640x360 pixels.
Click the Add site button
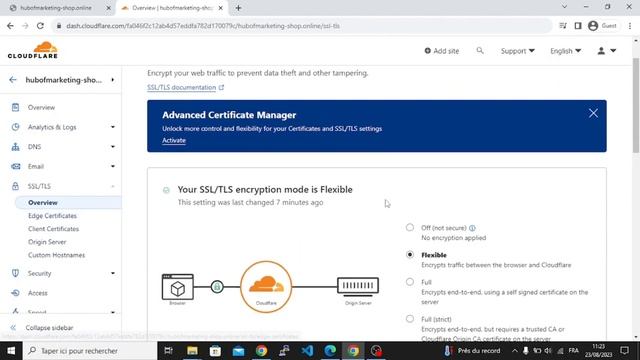click(x=442, y=51)
